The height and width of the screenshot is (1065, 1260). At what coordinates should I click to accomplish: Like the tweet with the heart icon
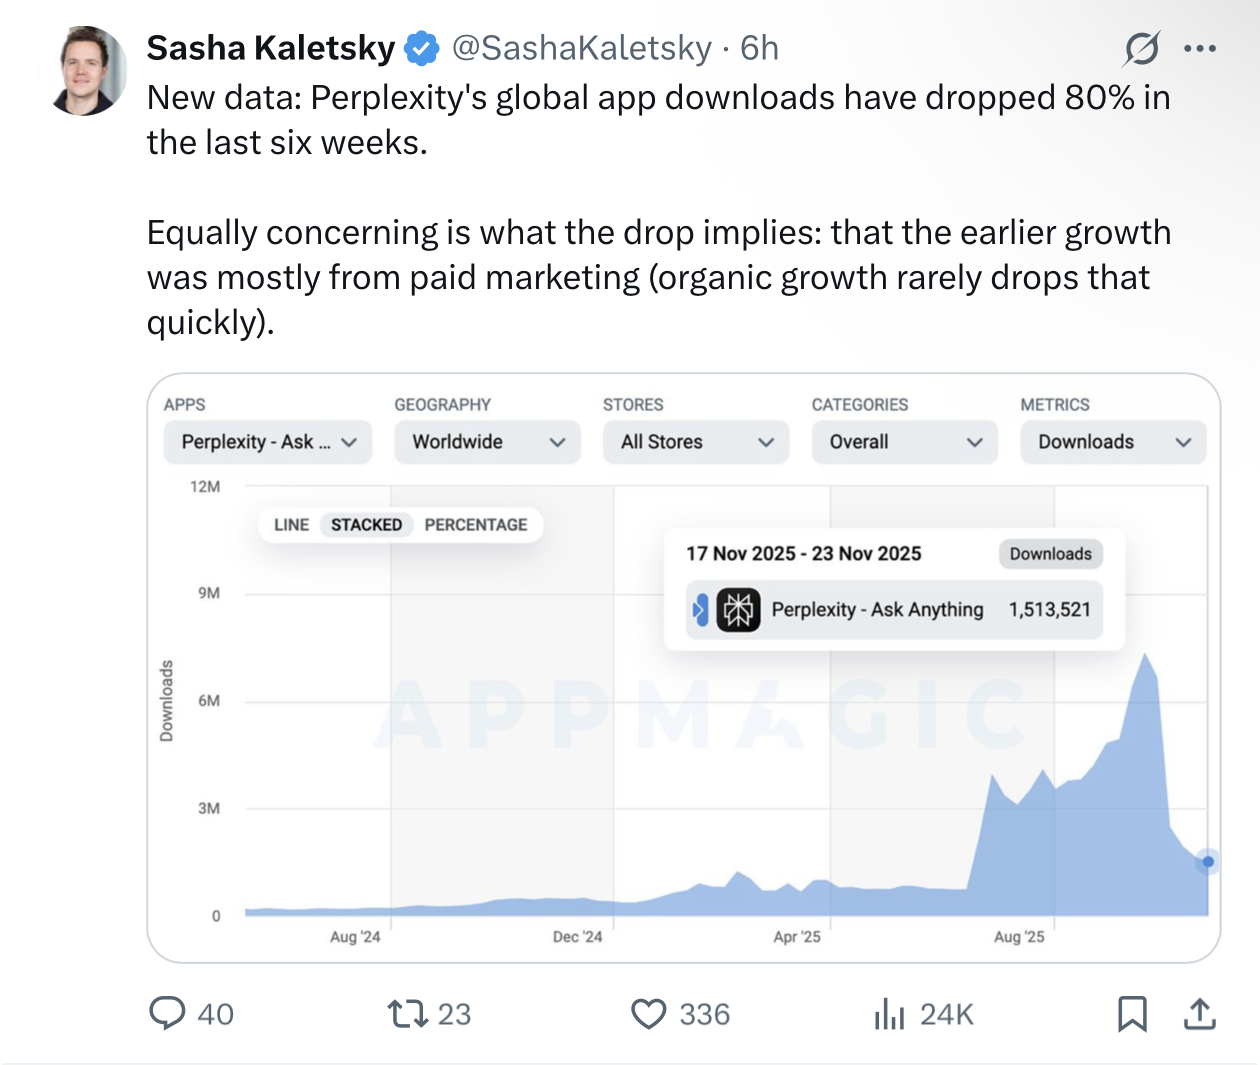649,1014
